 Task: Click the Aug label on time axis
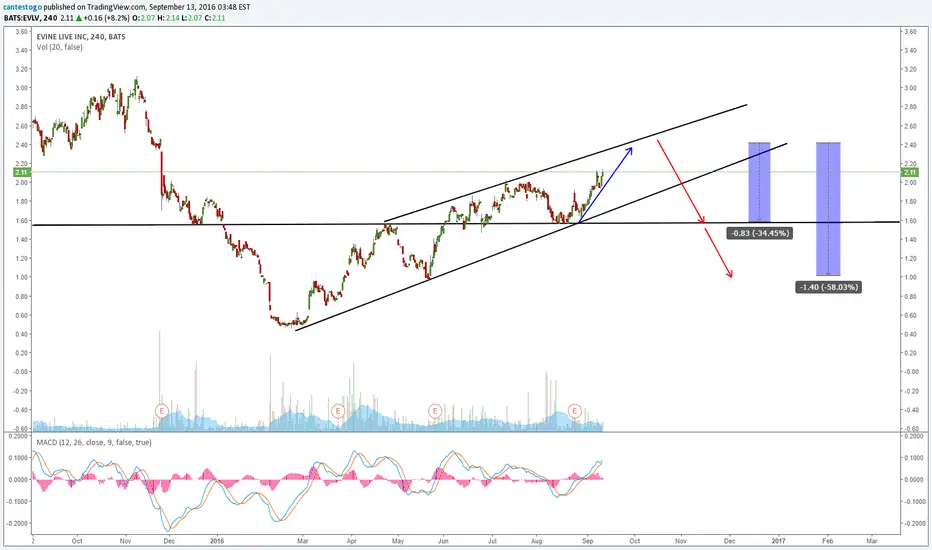pos(536,541)
